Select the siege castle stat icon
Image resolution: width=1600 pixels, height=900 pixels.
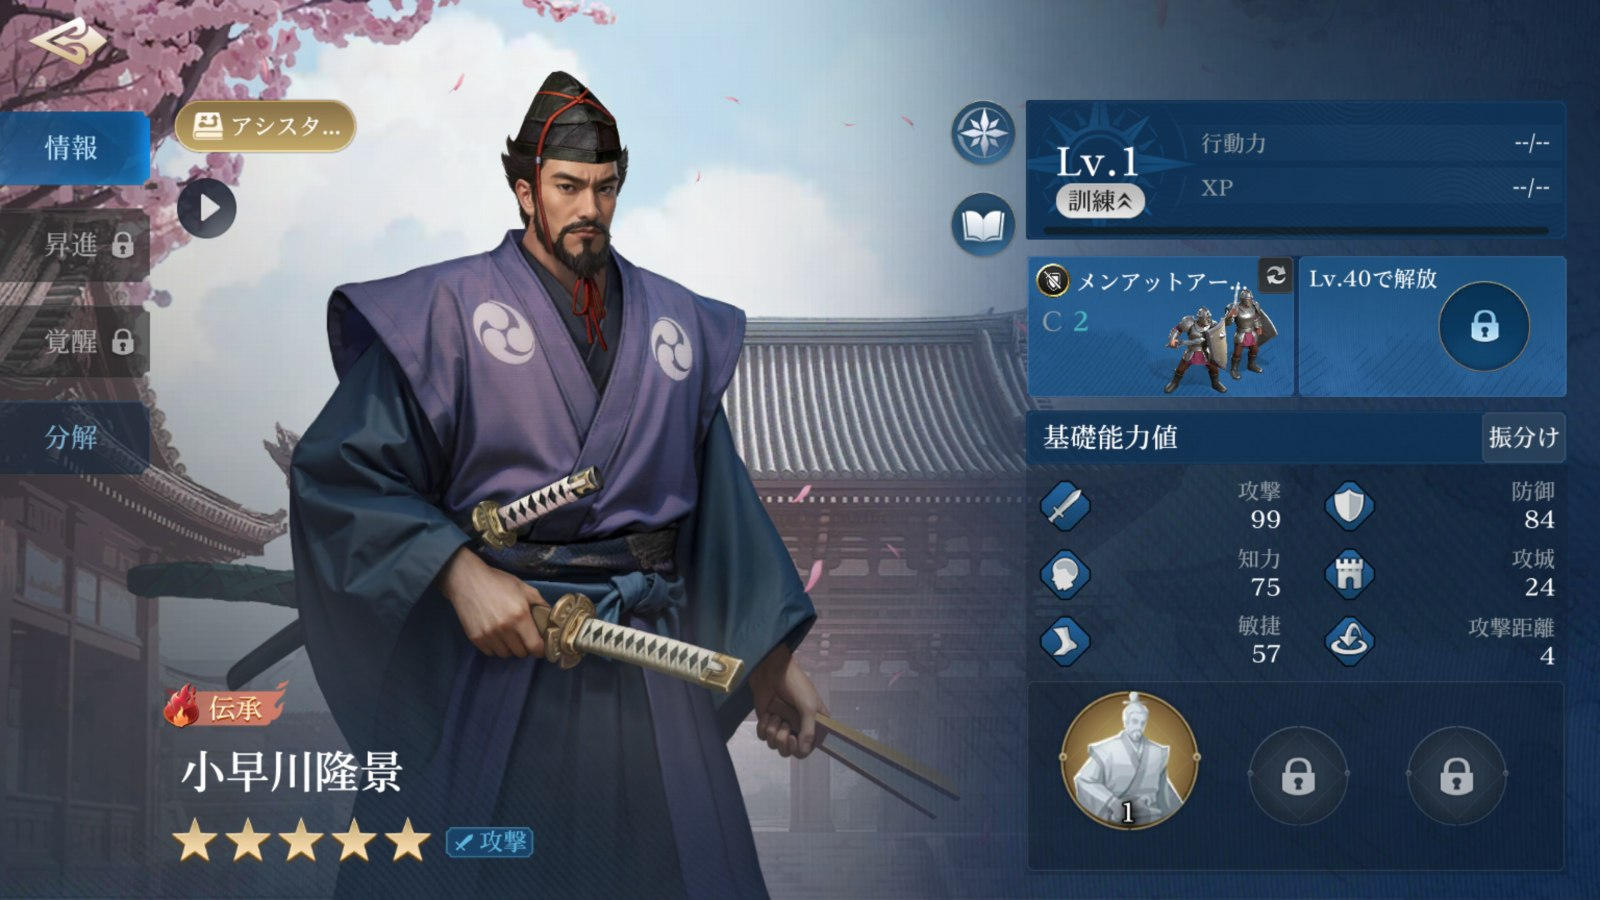[x=1349, y=573]
